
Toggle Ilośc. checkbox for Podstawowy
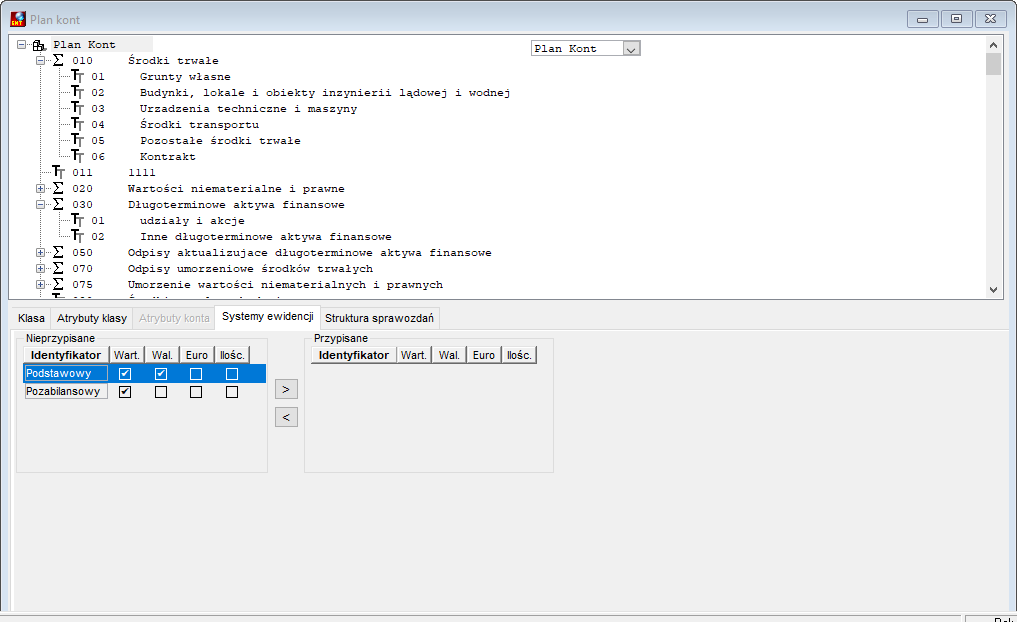232,374
